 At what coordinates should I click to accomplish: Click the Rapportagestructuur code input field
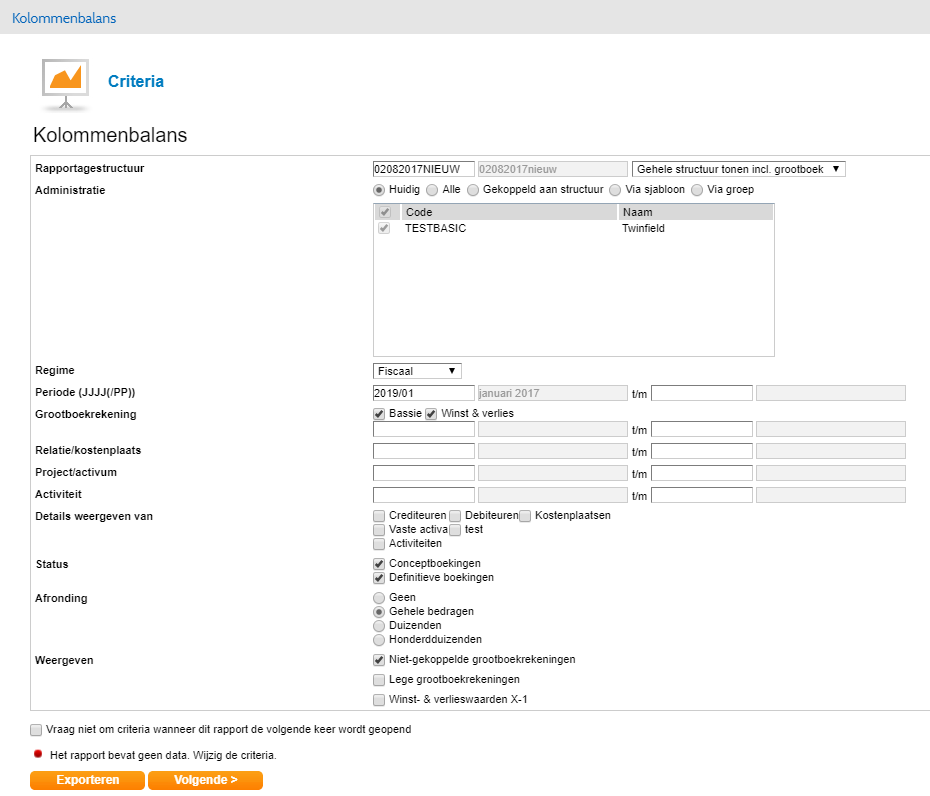423,169
